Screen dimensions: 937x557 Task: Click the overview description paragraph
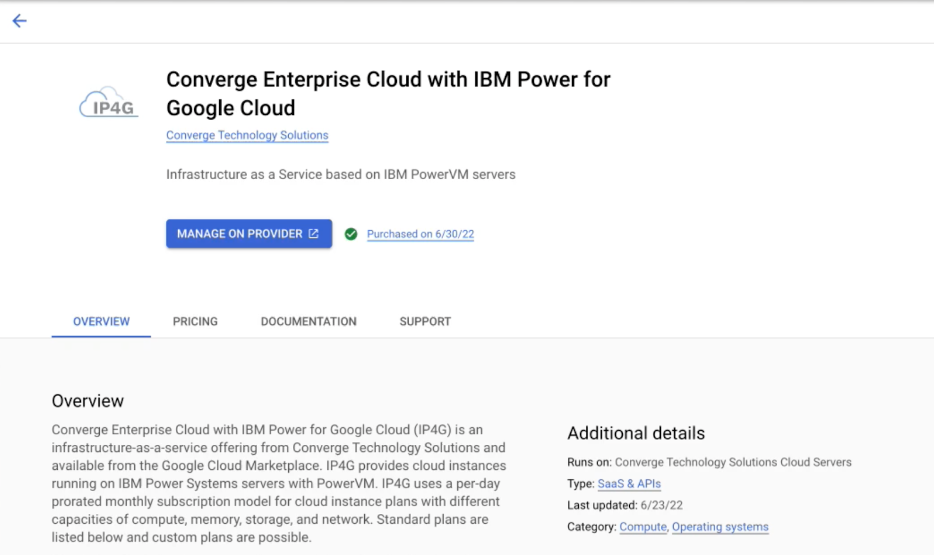(279, 483)
